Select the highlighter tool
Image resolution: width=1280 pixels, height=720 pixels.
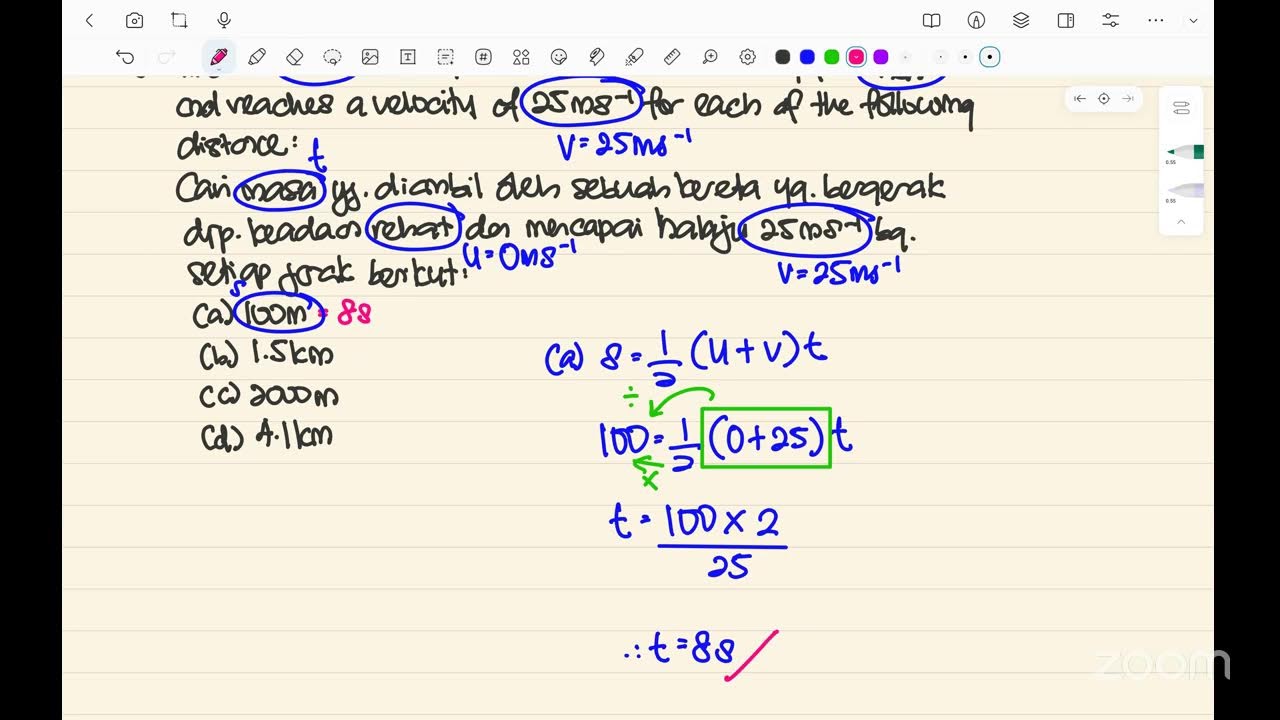pos(257,57)
